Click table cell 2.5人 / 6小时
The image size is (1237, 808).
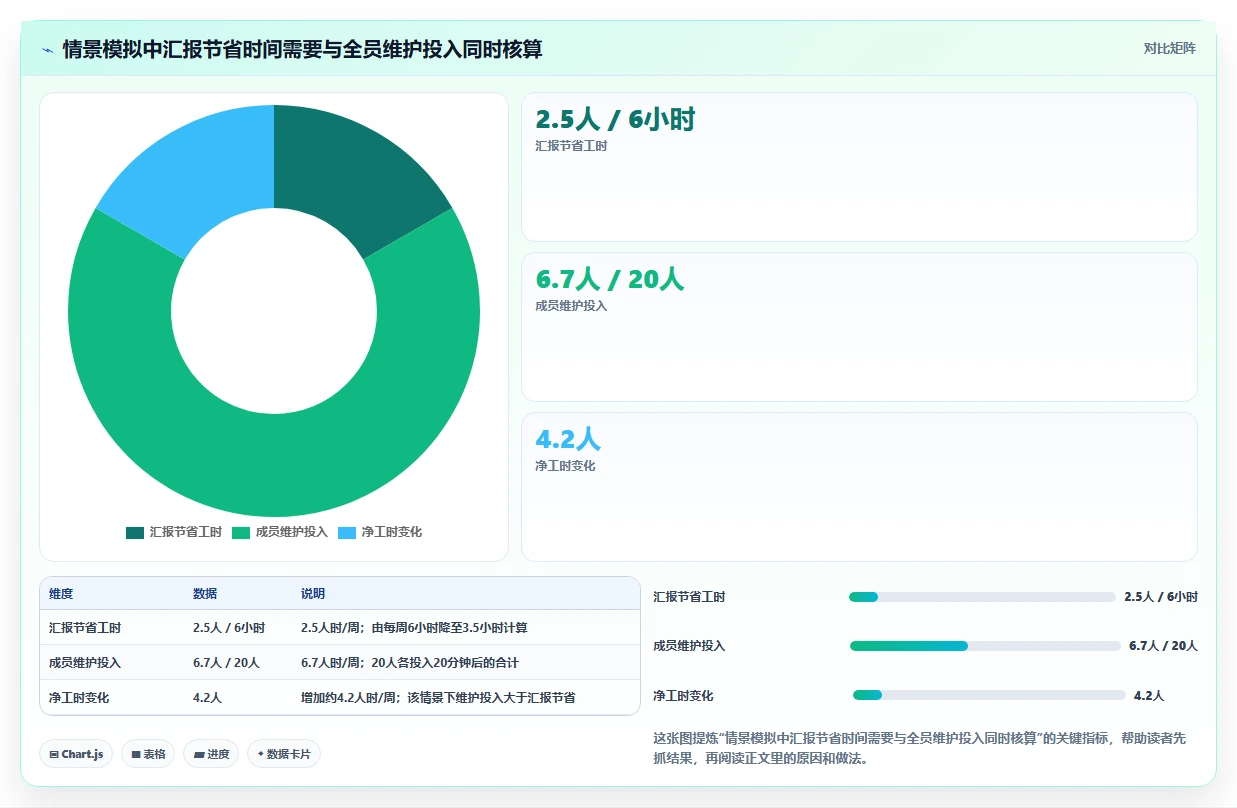point(229,628)
